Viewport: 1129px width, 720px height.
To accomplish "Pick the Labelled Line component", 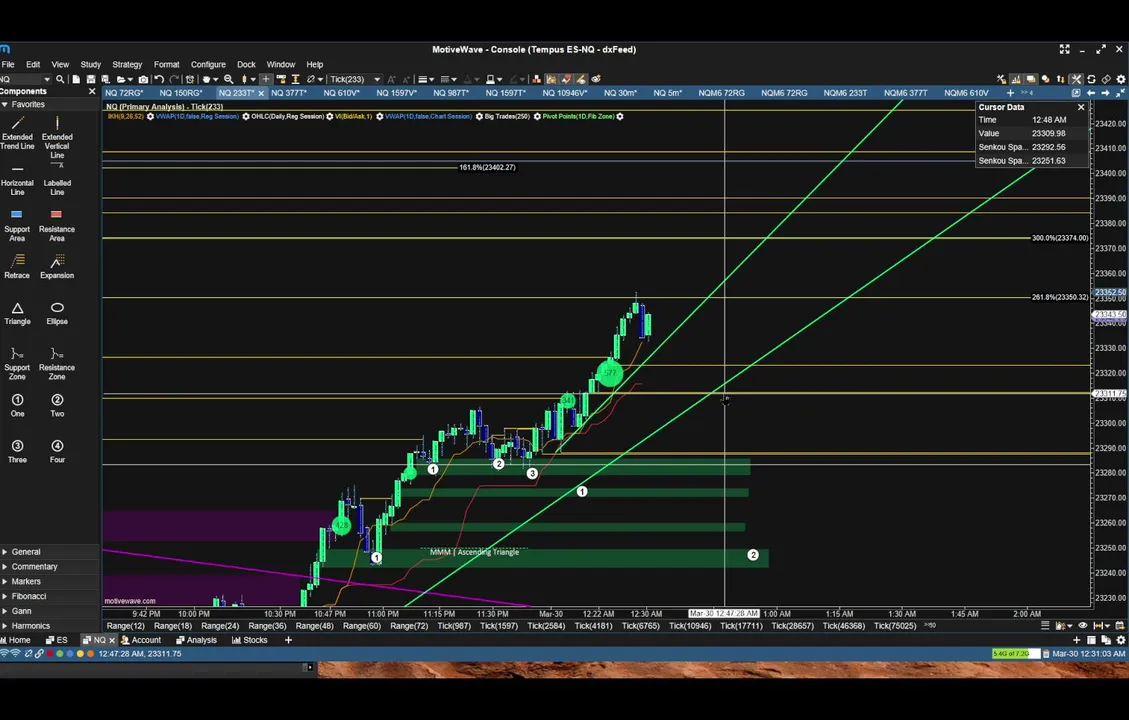I will pyautogui.click(x=57, y=180).
